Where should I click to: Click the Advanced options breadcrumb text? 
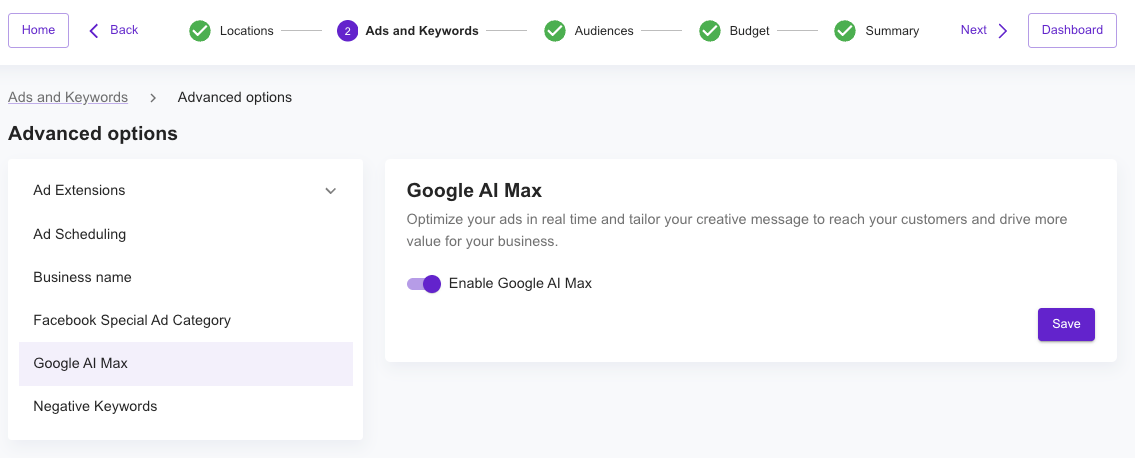tap(235, 97)
